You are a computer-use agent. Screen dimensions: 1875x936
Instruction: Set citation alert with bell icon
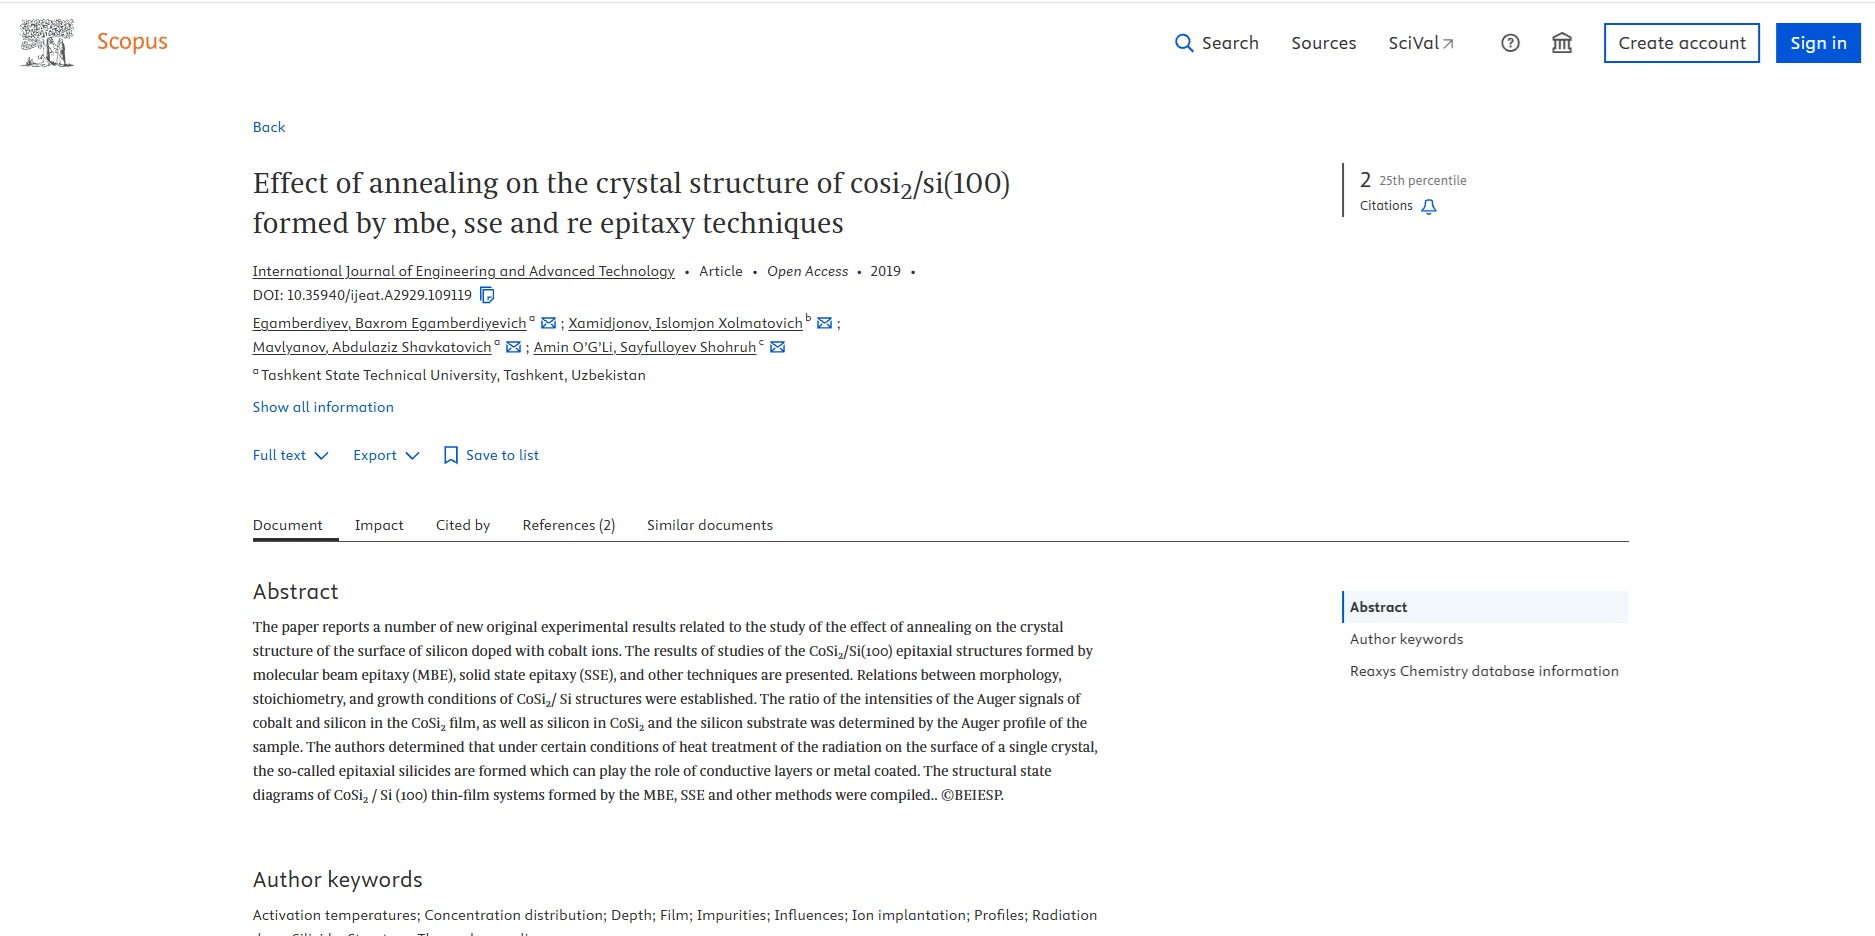[x=1429, y=206]
